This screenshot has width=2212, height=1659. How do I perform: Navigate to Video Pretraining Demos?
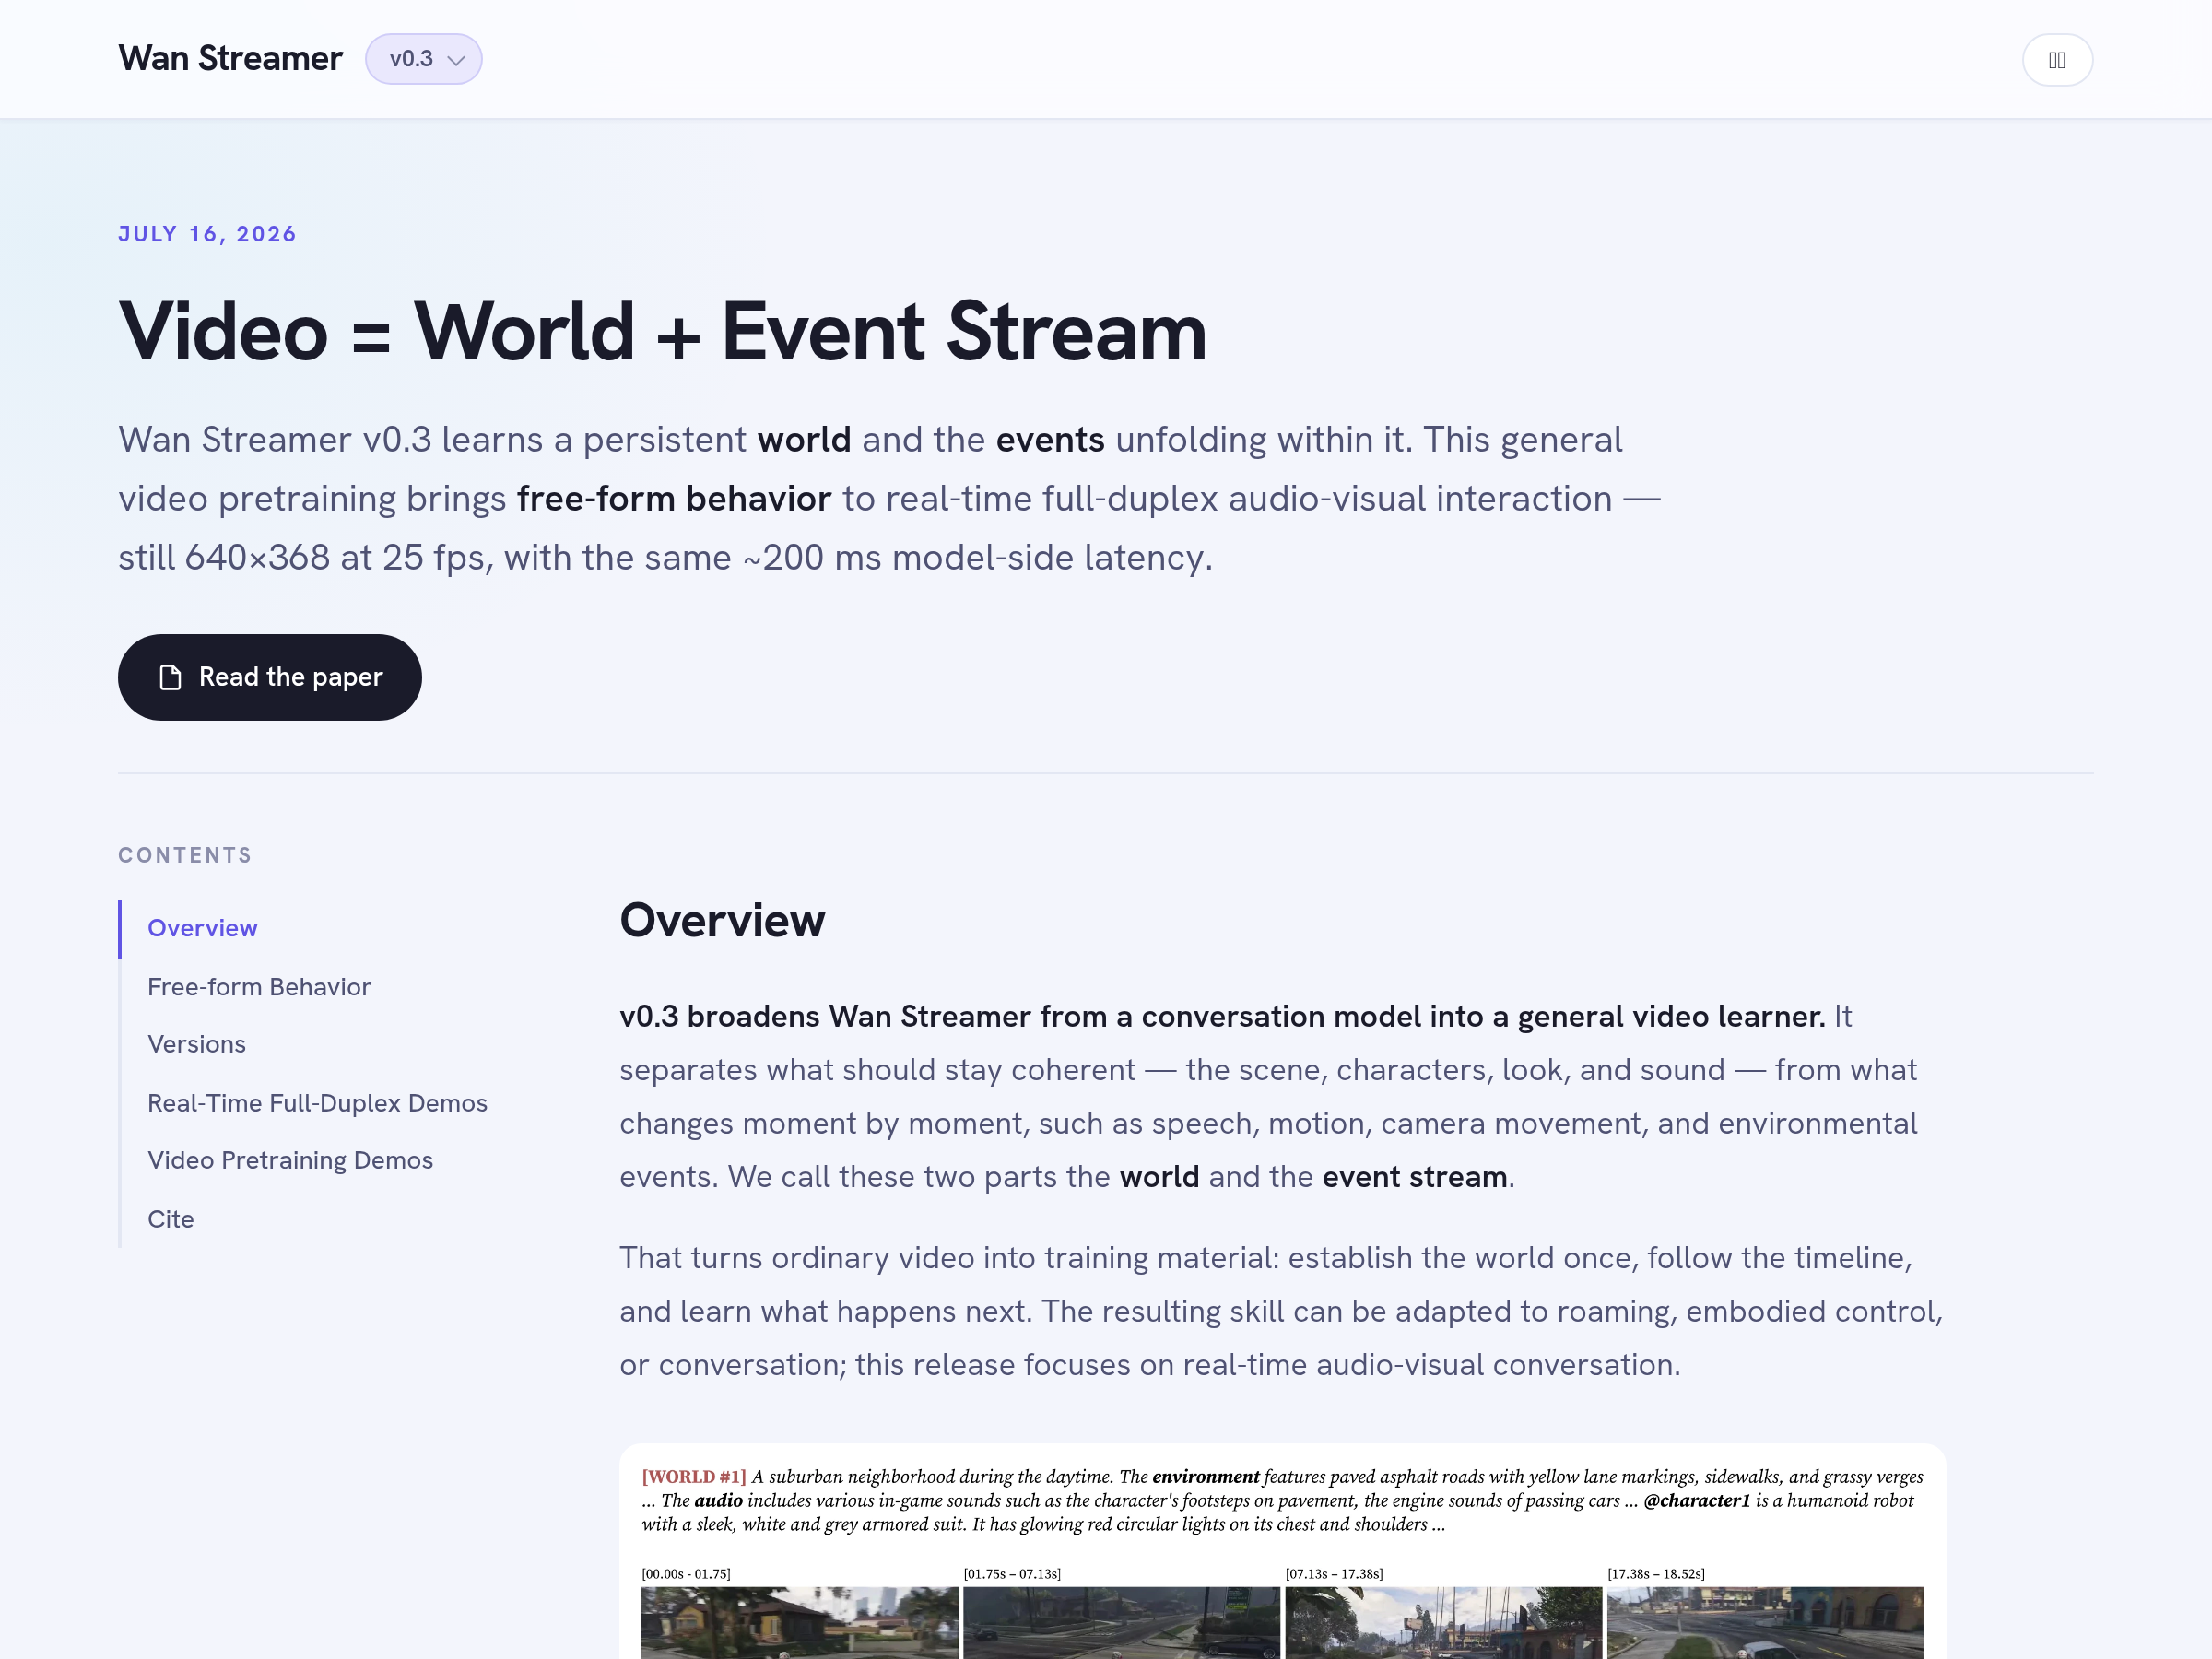coord(290,1160)
